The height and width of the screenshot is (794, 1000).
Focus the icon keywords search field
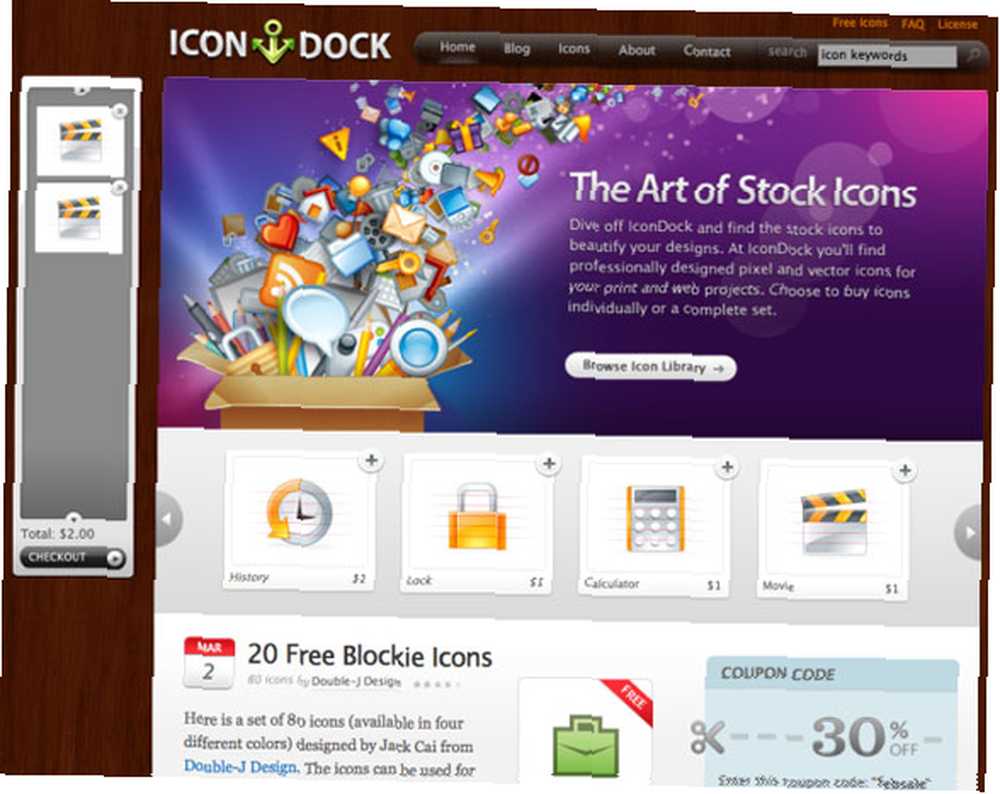tap(887, 55)
